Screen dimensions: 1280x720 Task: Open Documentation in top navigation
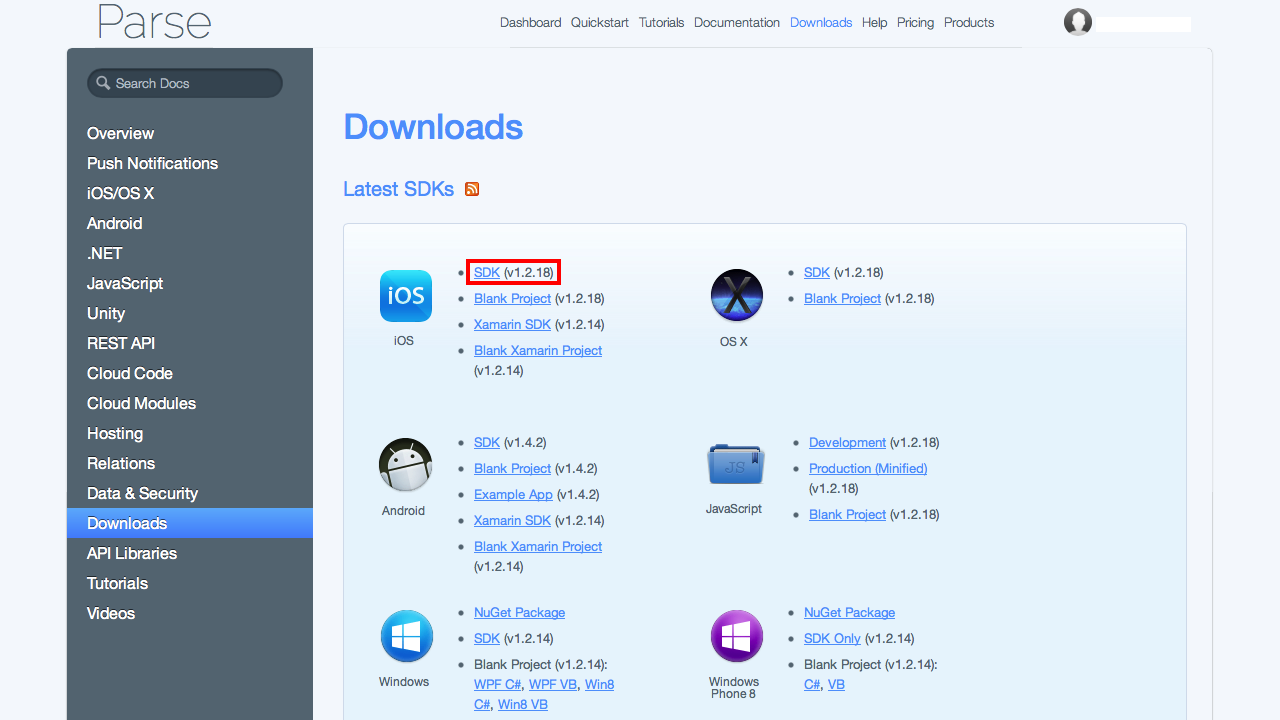click(x=737, y=22)
